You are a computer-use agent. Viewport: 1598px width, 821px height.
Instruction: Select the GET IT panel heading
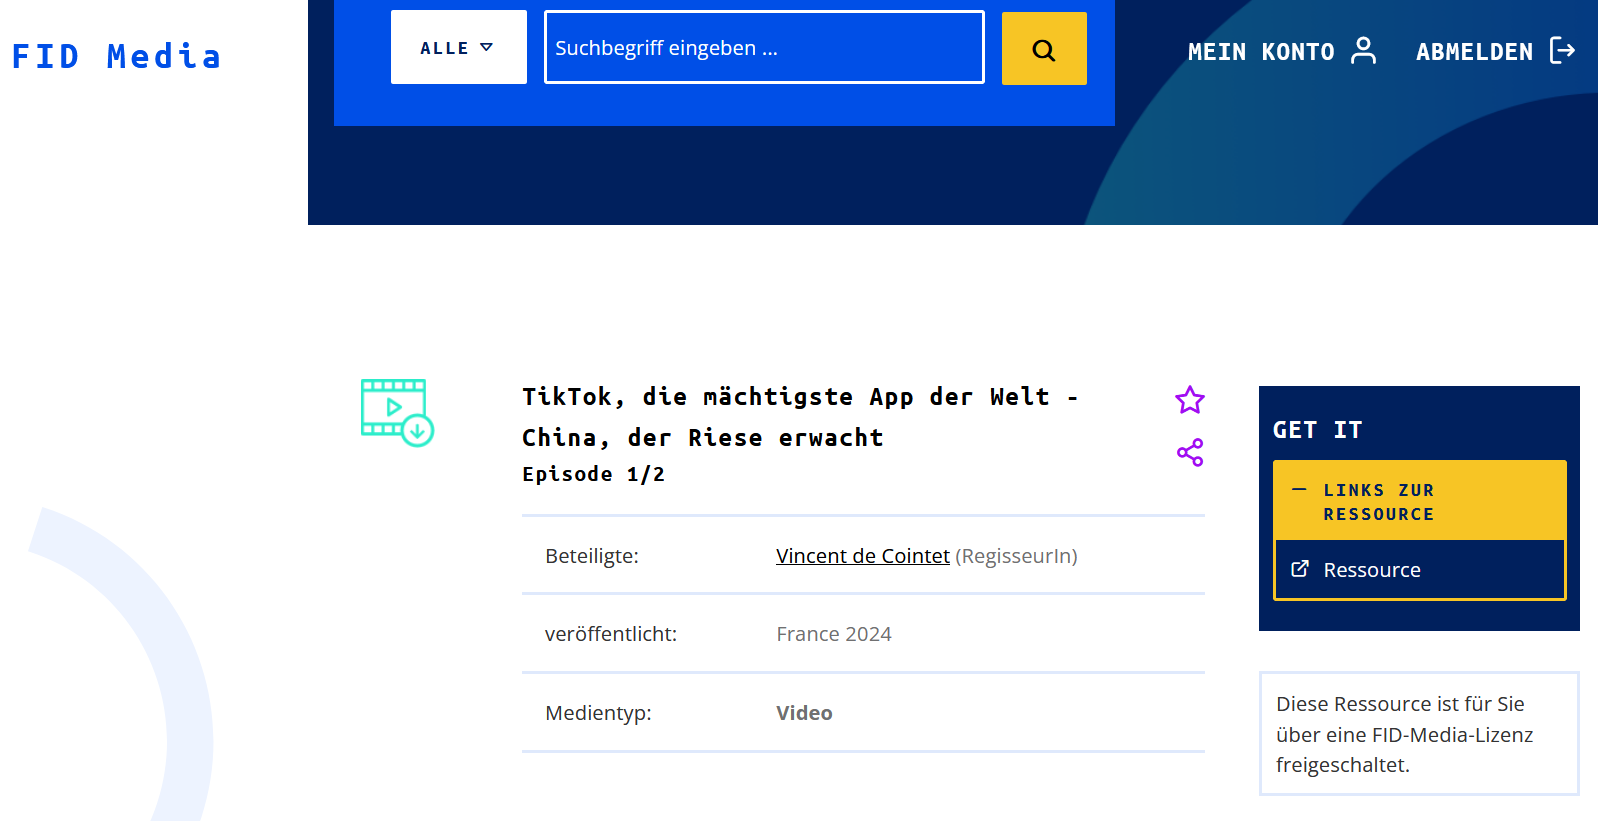(x=1317, y=430)
